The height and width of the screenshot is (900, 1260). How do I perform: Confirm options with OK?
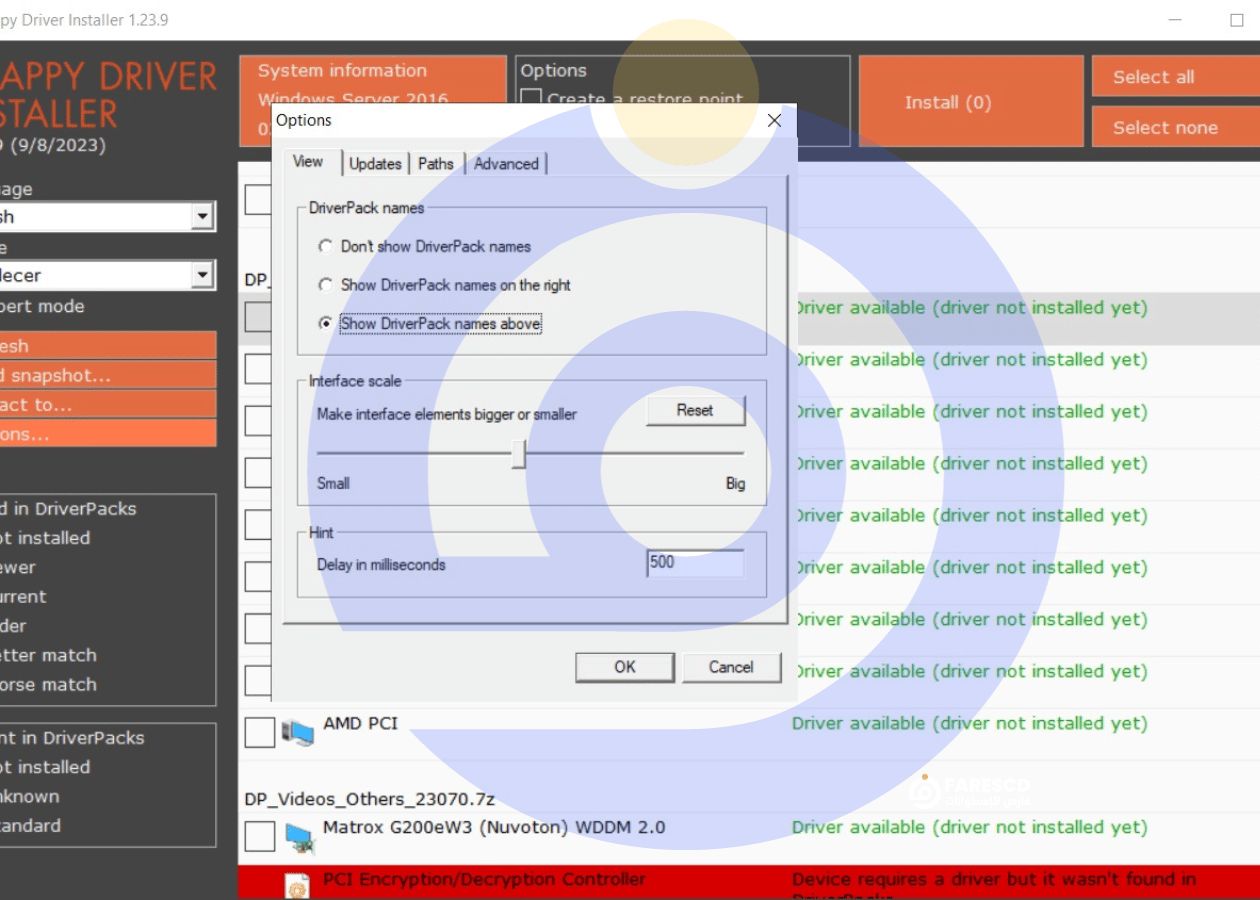click(x=625, y=667)
